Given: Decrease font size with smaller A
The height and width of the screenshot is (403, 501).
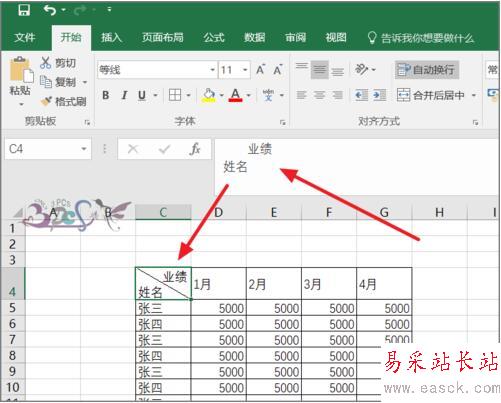Looking at the screenshot, I should 278,70.
